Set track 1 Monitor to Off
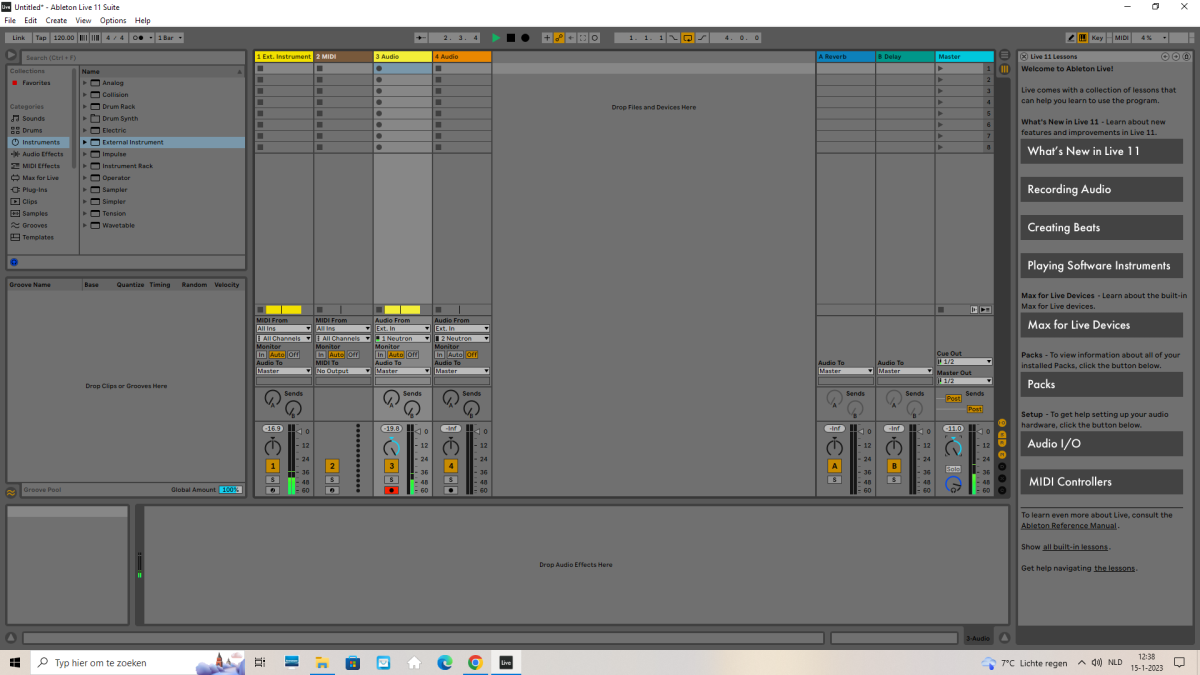This screenshot has height=675, width=1200. coord(294,355)
